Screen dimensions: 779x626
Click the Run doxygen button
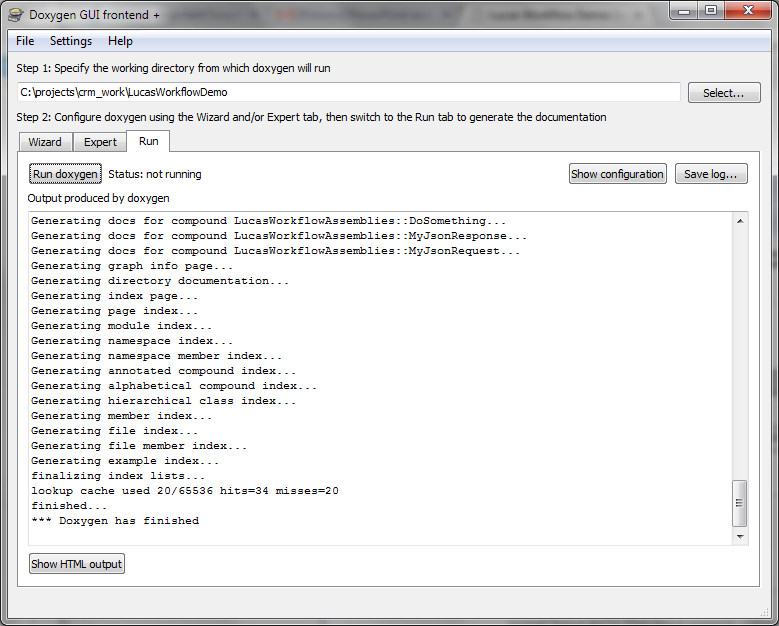pos(65,174)
